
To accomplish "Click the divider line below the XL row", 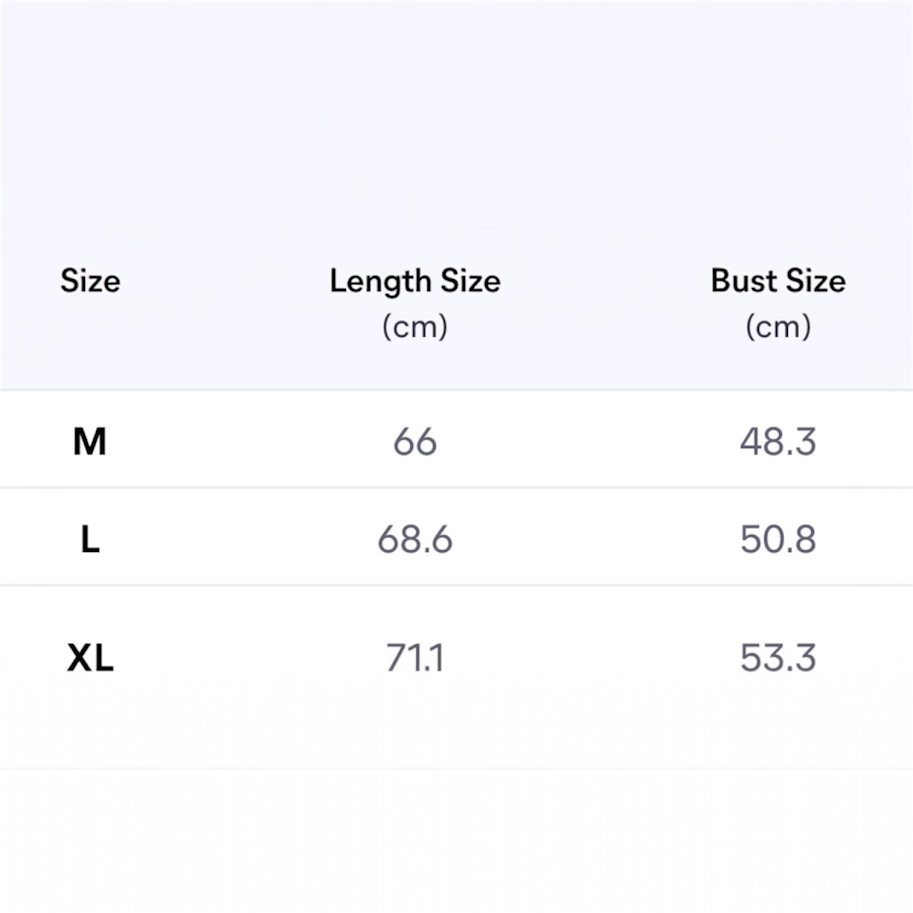I will pos(456,768).
